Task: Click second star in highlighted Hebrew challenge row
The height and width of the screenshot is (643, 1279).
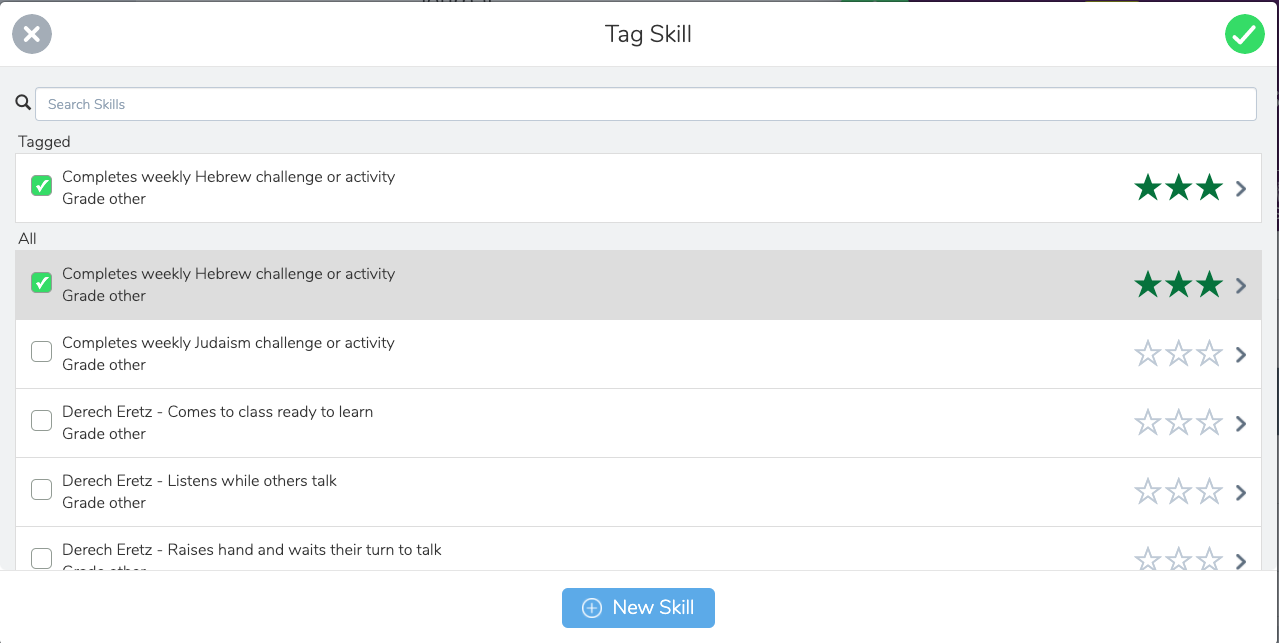Action: 1178,285
